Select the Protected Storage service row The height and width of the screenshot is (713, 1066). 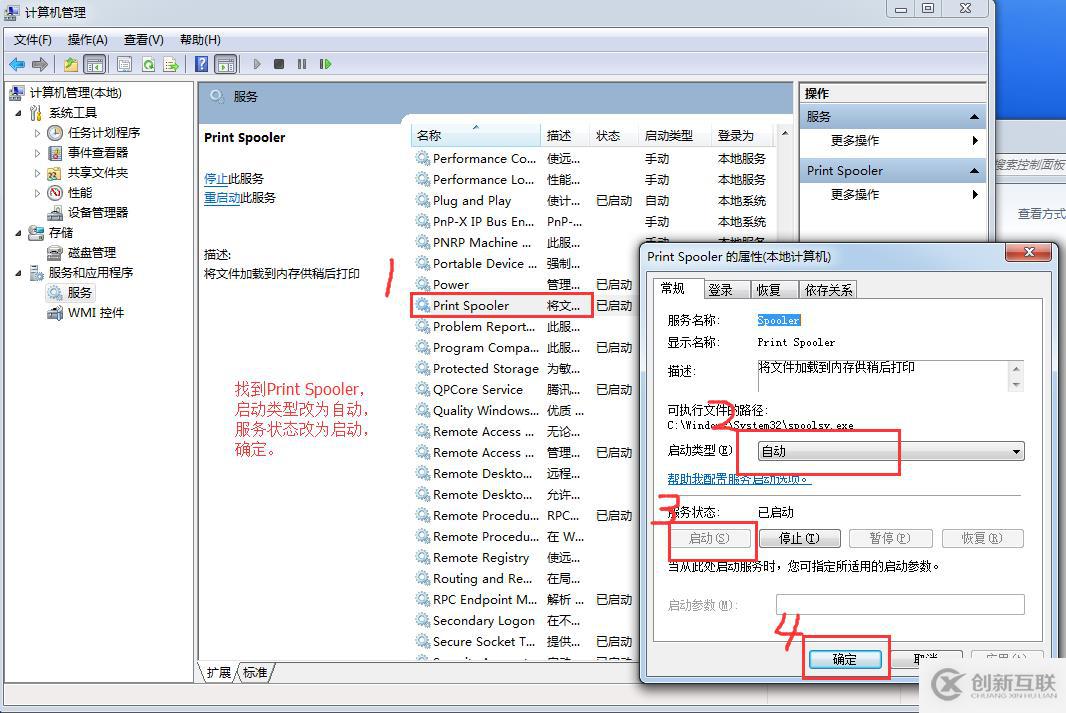click(x=526, y=368)
